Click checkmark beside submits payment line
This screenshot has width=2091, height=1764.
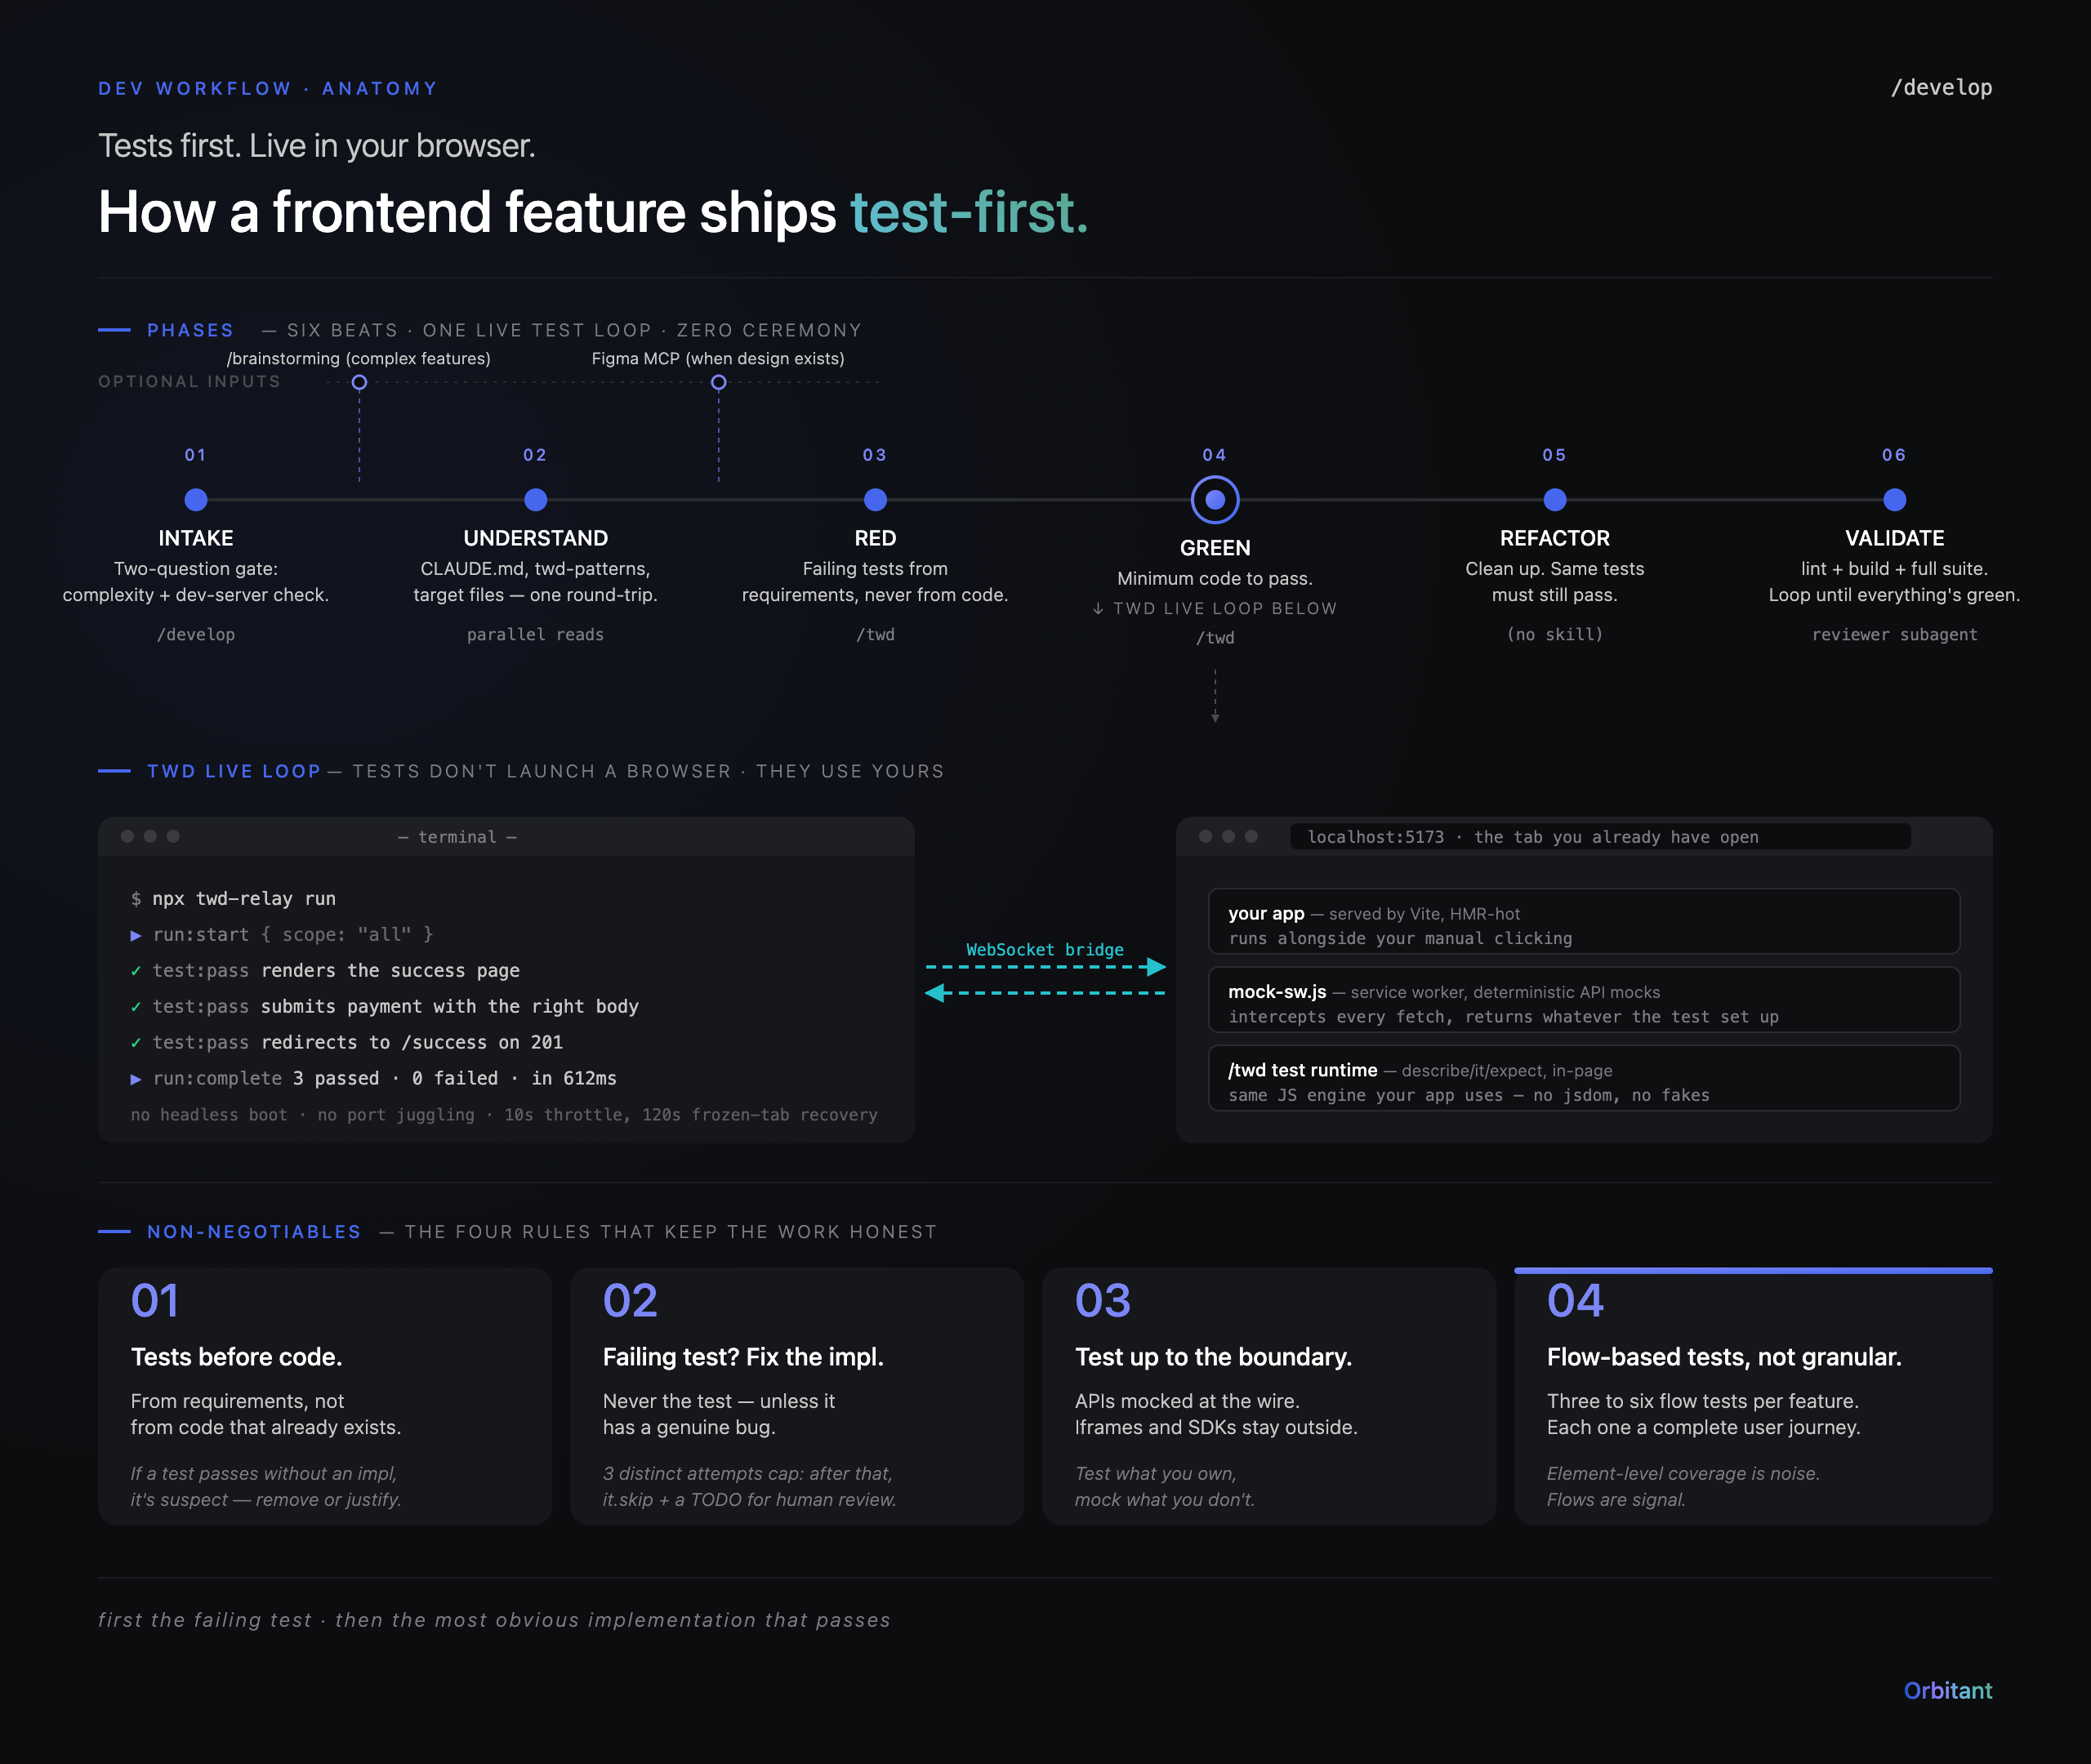click(x=136, y=1007)
